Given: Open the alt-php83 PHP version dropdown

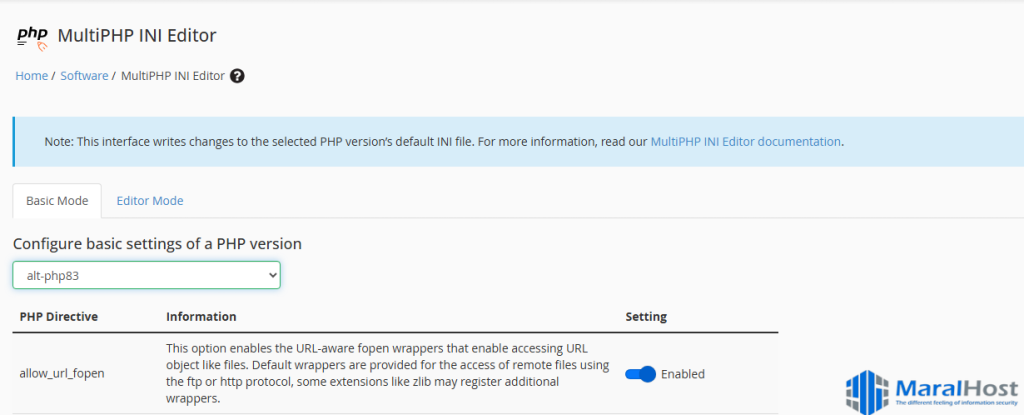Looking at the screenshot, I should click(x=146, y=275).
